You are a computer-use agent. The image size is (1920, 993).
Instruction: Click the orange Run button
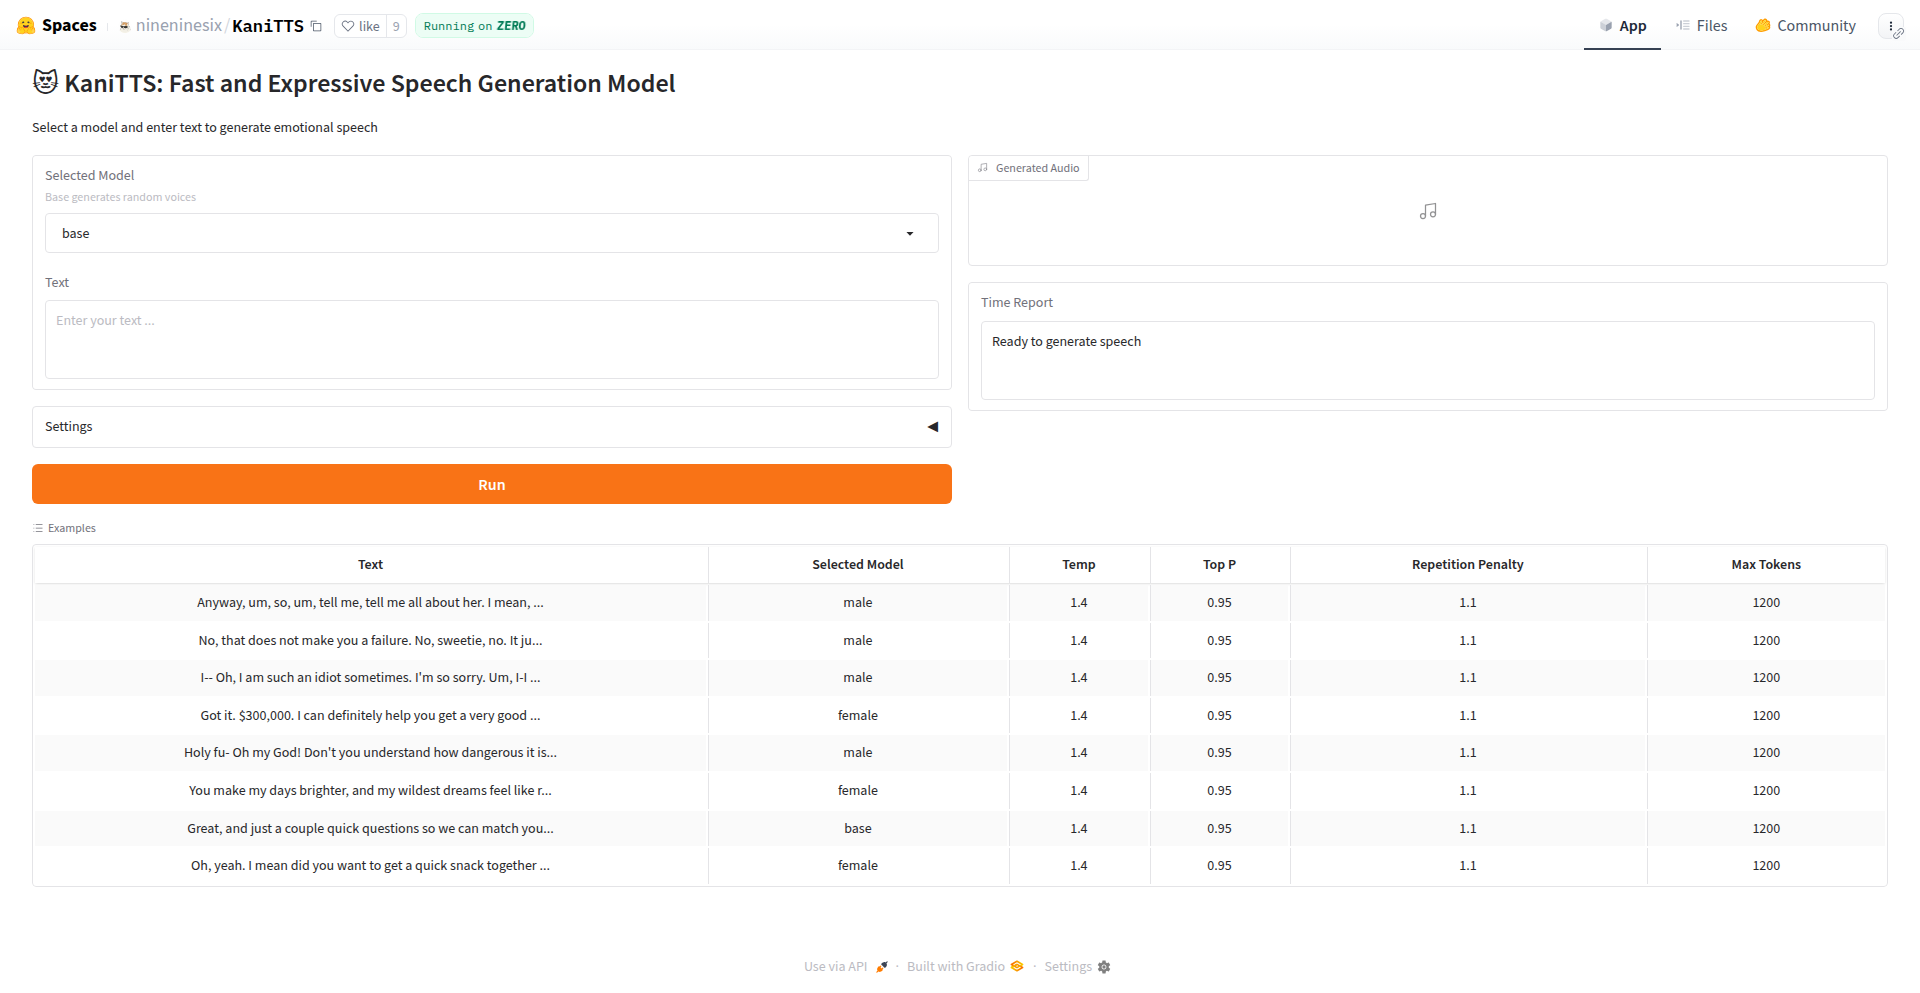click(491, 484)
